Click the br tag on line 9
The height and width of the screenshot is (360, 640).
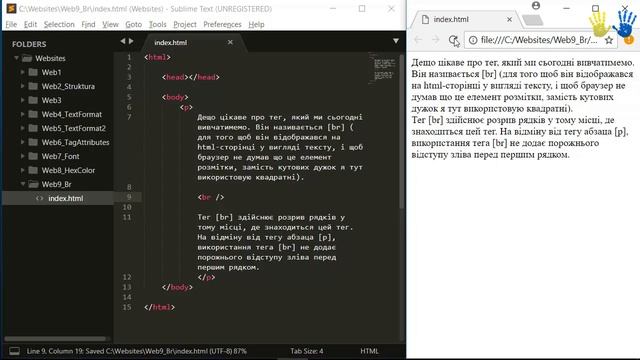click(211, 197)
